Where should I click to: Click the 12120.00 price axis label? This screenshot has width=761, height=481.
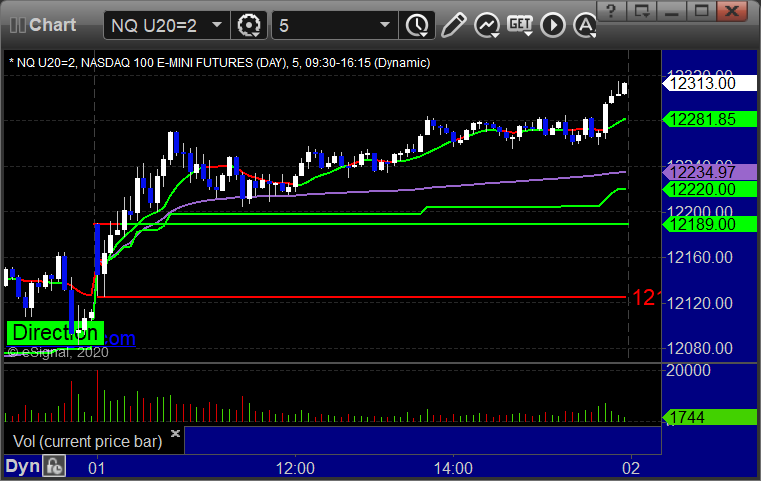pyautogui.click(x=699, y=303)
